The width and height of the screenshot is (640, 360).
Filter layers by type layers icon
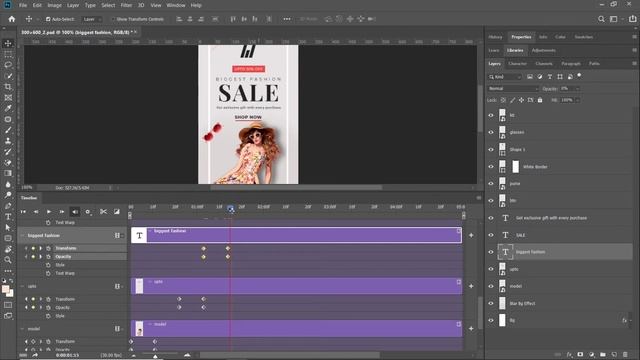tap(550, 77)
